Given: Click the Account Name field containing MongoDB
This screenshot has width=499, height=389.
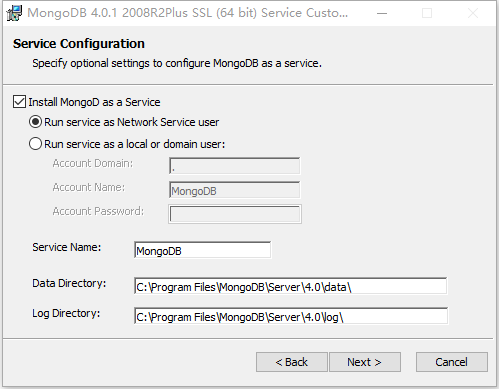Looking at the screenshot, I should [x=235, y=190].
